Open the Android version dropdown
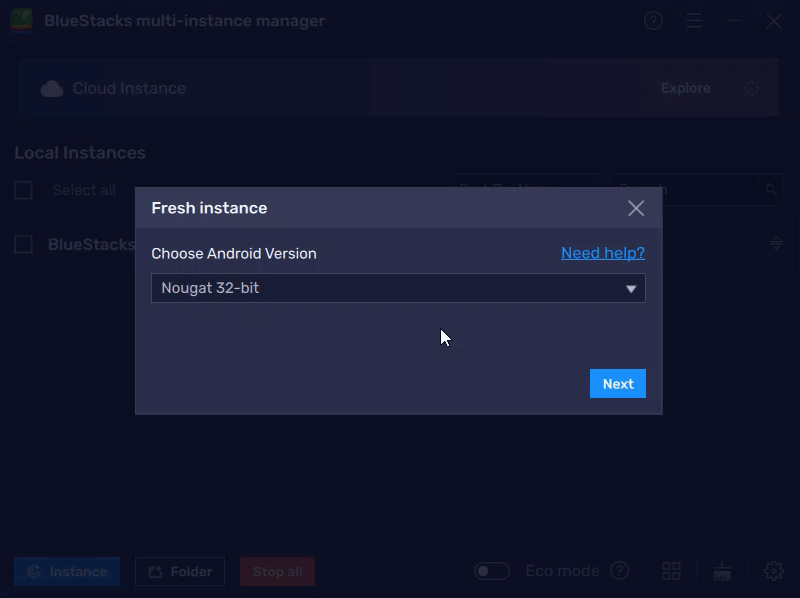800x598 pixels. [398, 288]
